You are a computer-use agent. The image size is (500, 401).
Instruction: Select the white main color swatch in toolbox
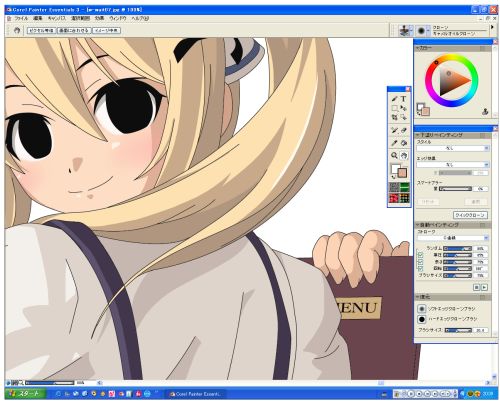click(395, 168)
